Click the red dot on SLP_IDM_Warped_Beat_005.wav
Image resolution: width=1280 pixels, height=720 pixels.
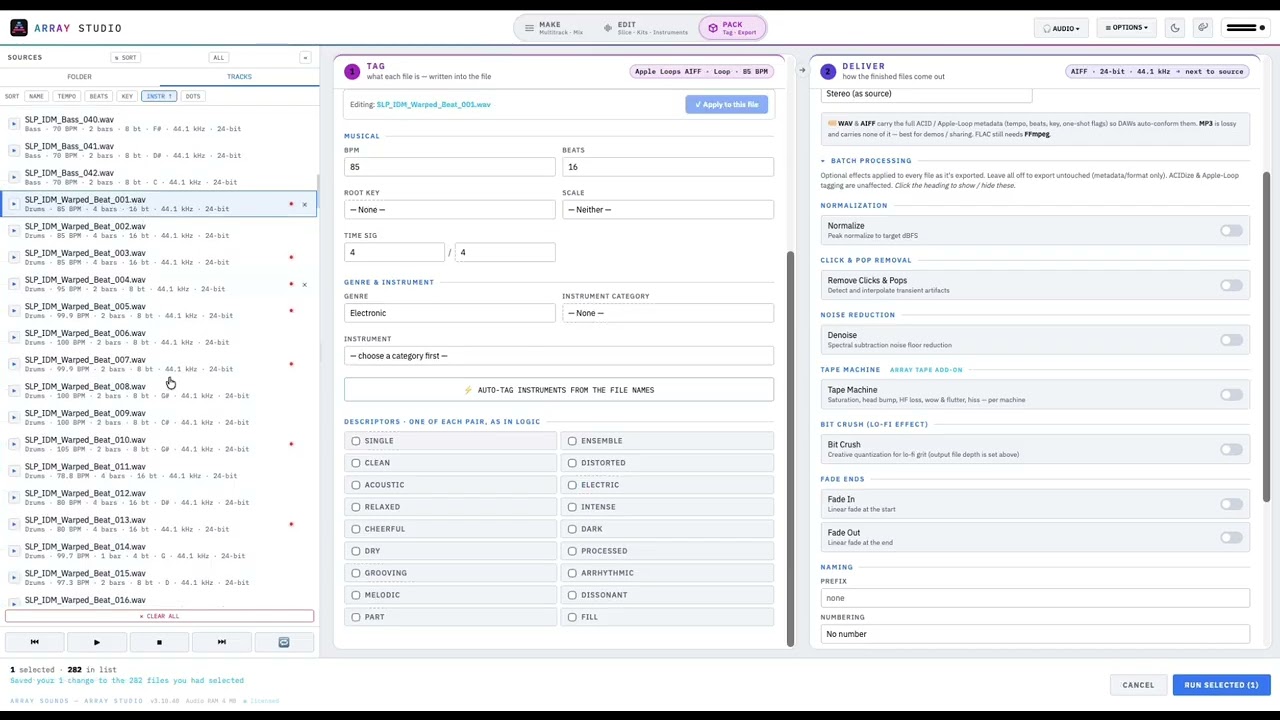pos(291,311)
